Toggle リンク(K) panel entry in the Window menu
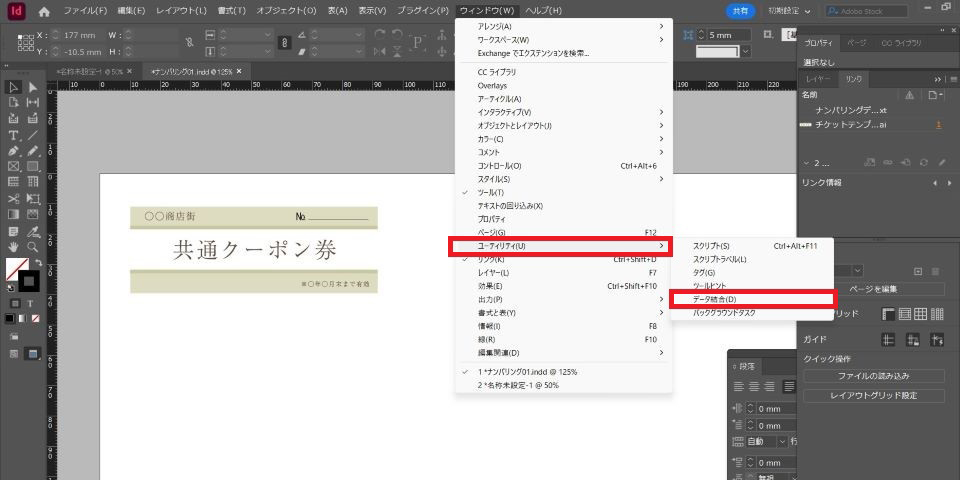 491,259
